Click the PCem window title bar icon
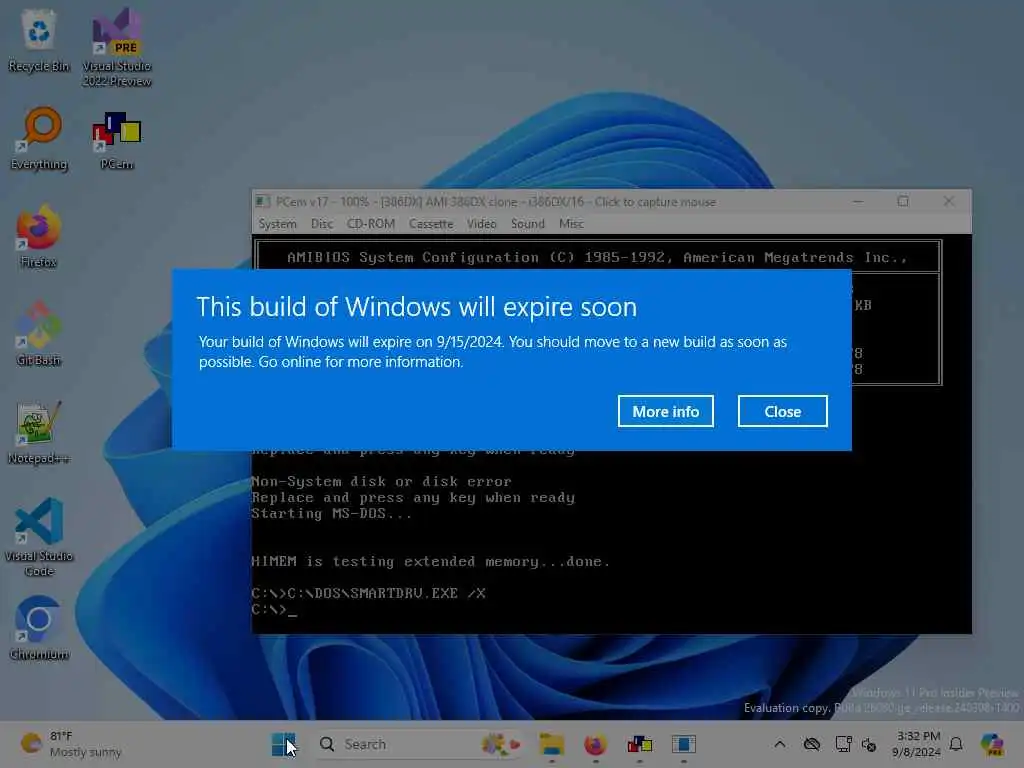1024x768 pixels. click(263, 202)
